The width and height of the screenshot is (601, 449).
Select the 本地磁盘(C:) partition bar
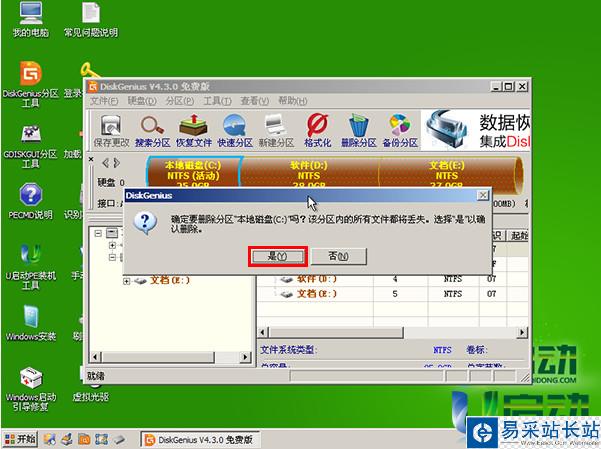(193, 173)
